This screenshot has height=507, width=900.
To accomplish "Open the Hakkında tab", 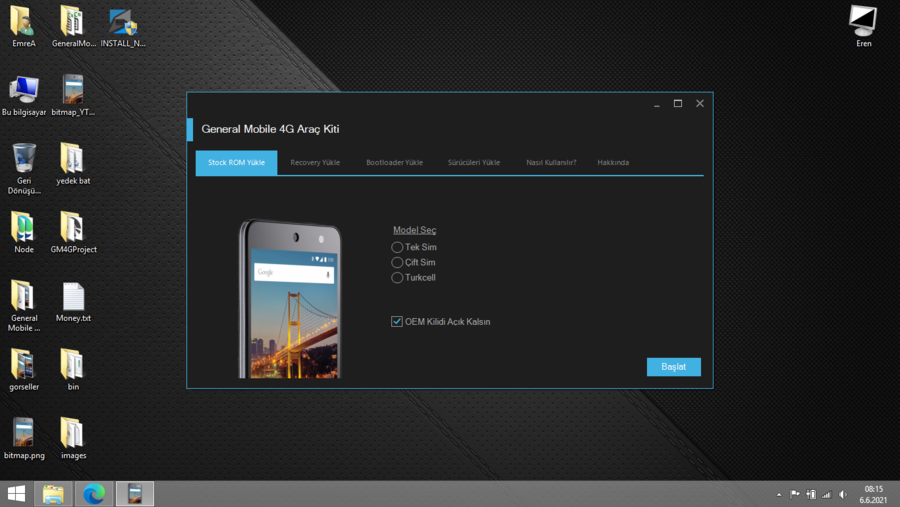I will pyautogui.click(x=613, y=162).
